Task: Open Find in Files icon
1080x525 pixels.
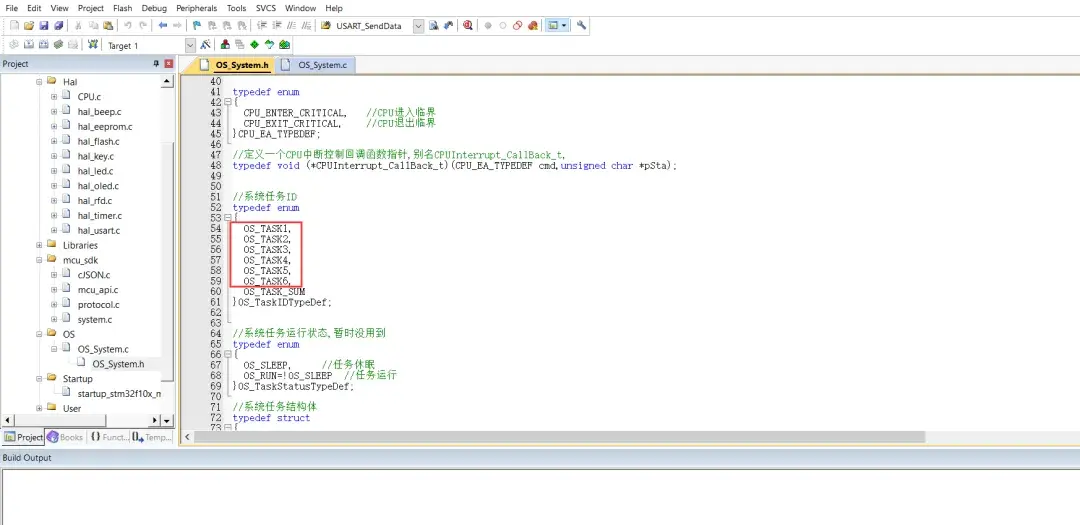Action: (x=326, y=25)
